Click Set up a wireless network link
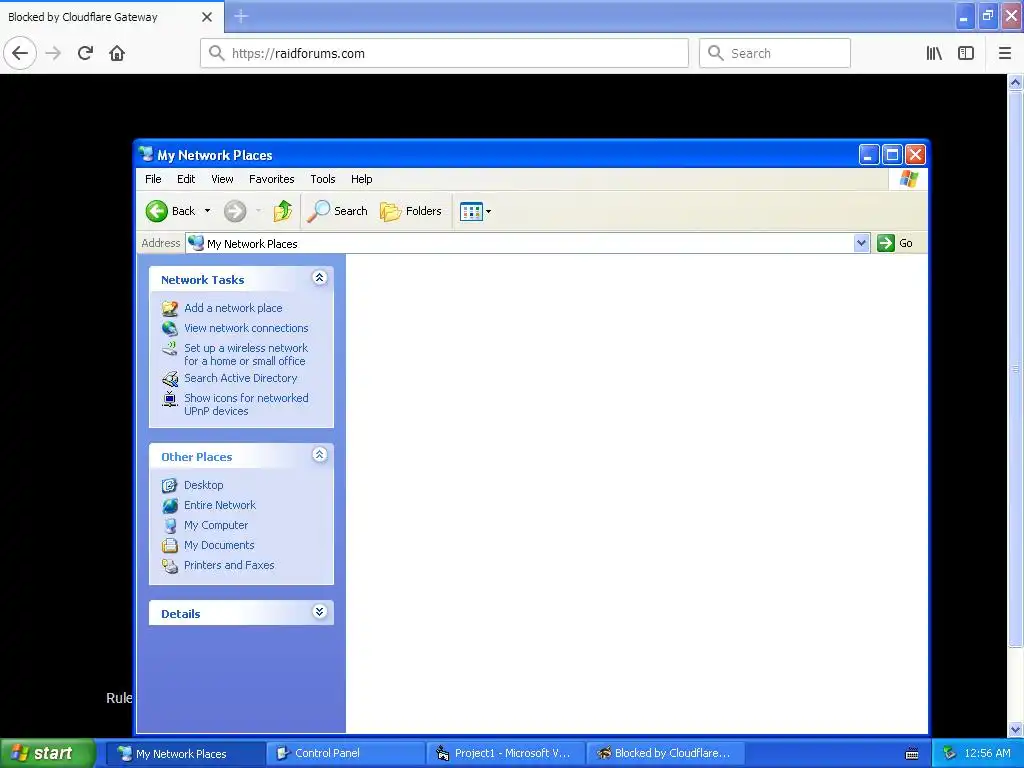The width and height of the screenshot is (1024, 768). (x=246, y=355)
